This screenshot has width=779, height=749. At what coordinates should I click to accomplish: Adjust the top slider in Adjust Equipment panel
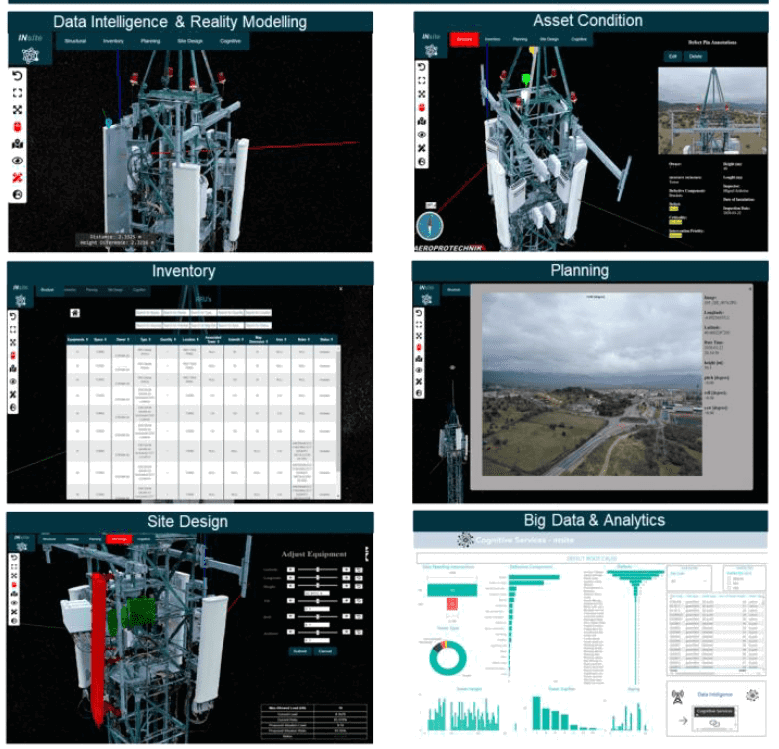coord(318,569)
